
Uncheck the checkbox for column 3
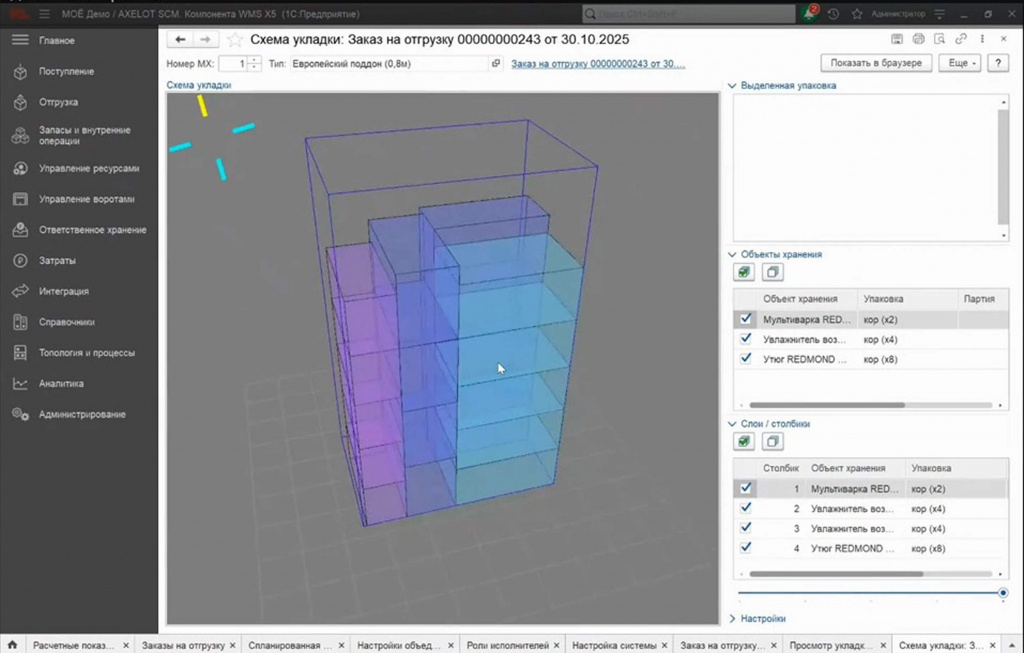point(746,528)
